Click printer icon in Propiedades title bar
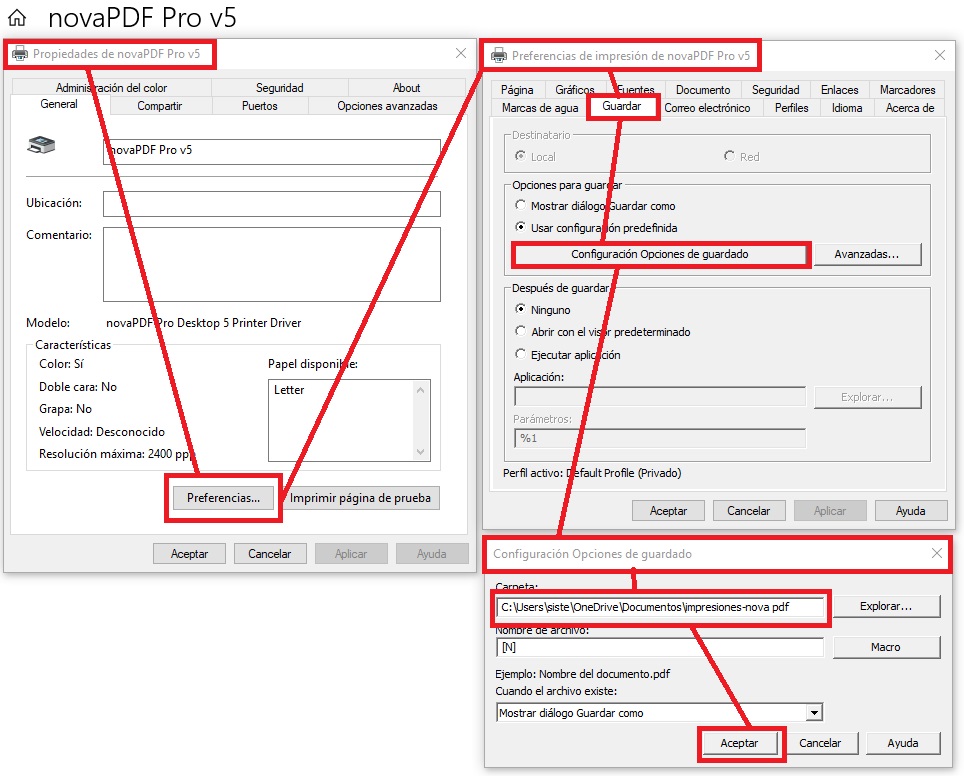This screenshot has width=964, height=776. 20,54
